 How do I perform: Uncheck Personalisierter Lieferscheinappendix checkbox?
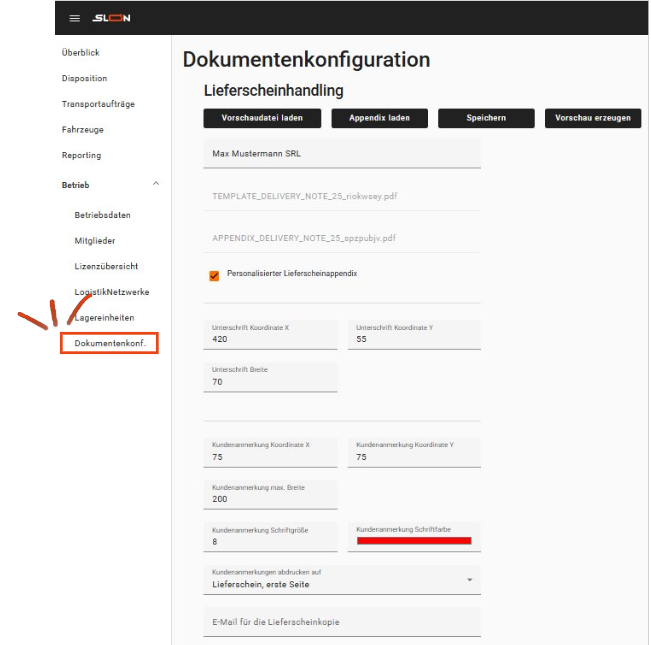click(214, 276)
